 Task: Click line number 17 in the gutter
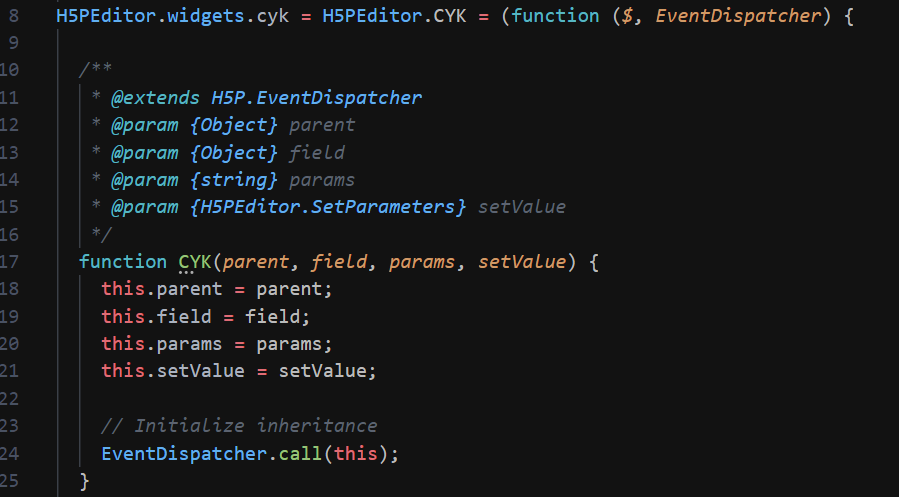click(9, 262)
